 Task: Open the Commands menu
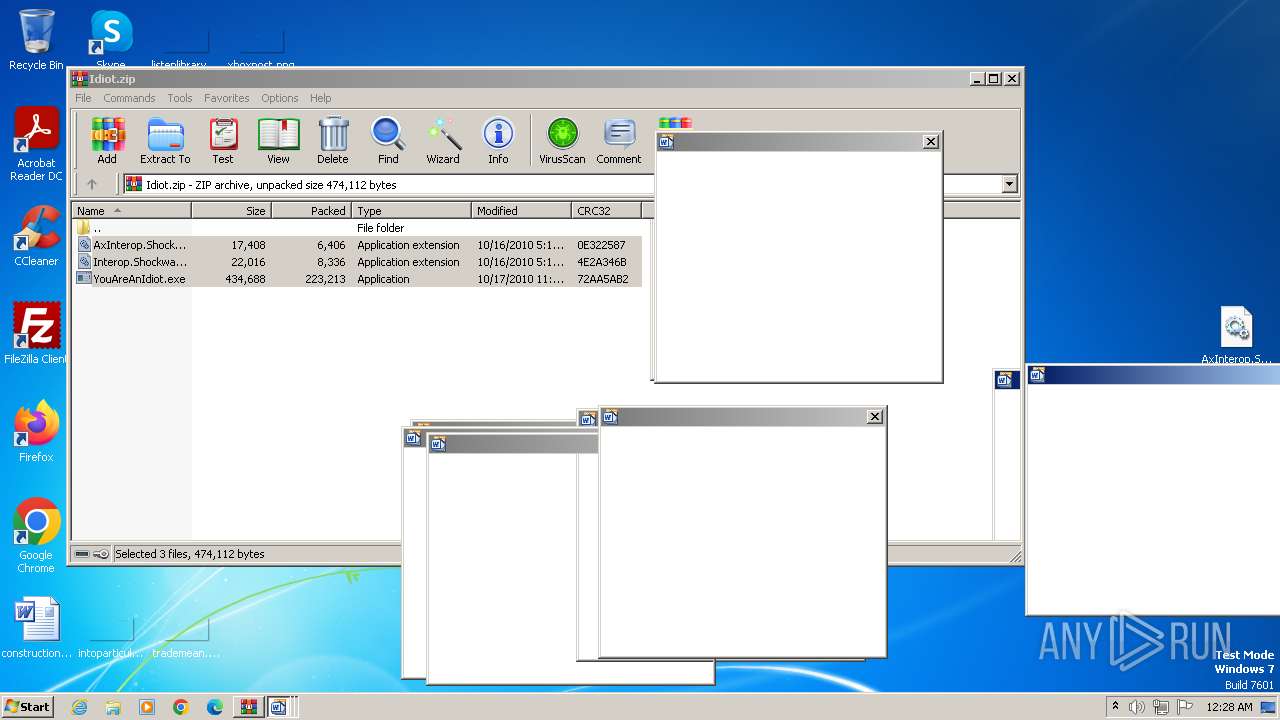coord(129,98)
